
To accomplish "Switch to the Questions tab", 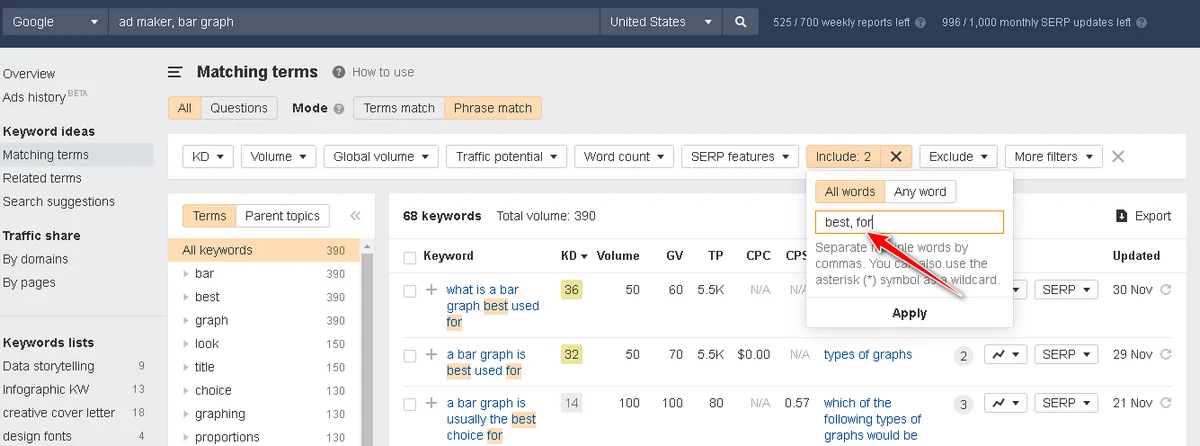I will click(x=239, y=108).
